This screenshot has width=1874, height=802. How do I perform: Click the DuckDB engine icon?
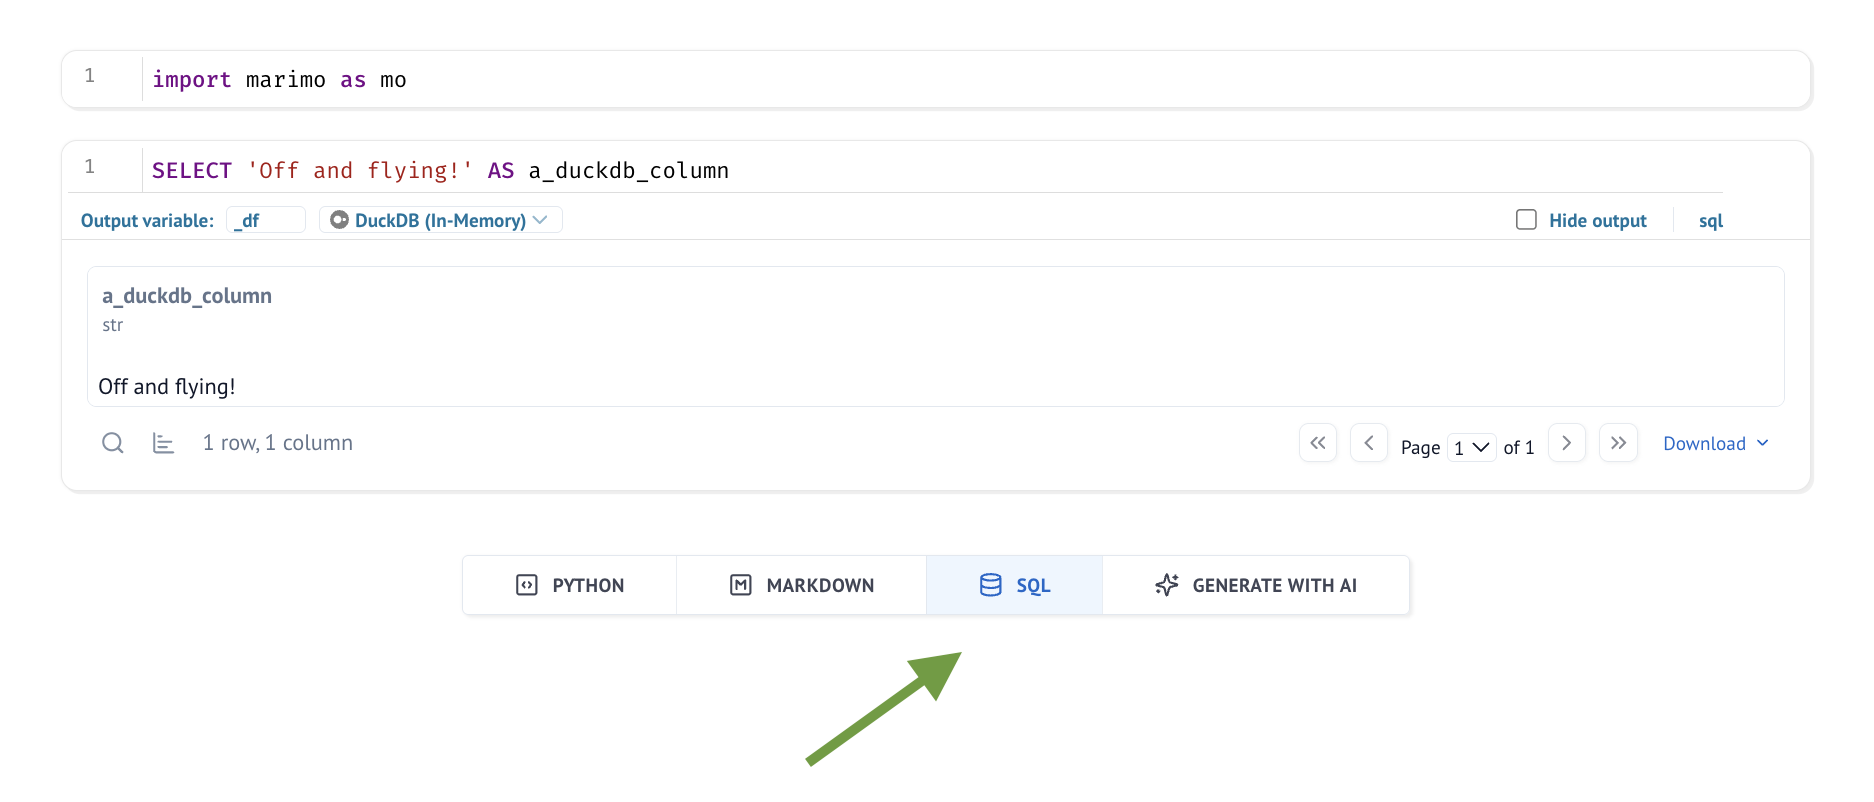tap(340, 220)
